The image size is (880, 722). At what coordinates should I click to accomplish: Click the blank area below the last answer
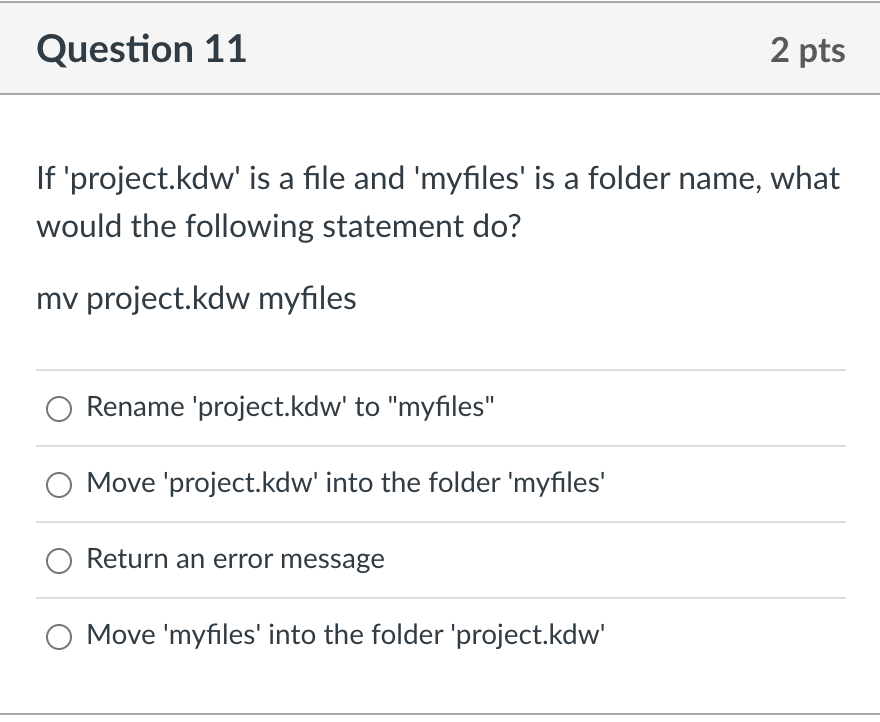440,690
